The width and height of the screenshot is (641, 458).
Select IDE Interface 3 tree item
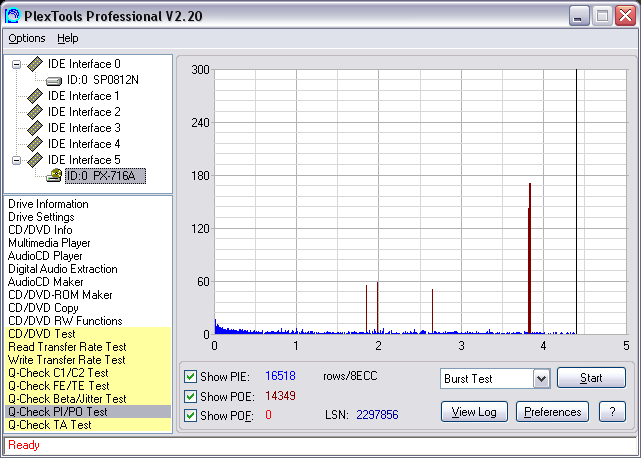tap(84, 128)
